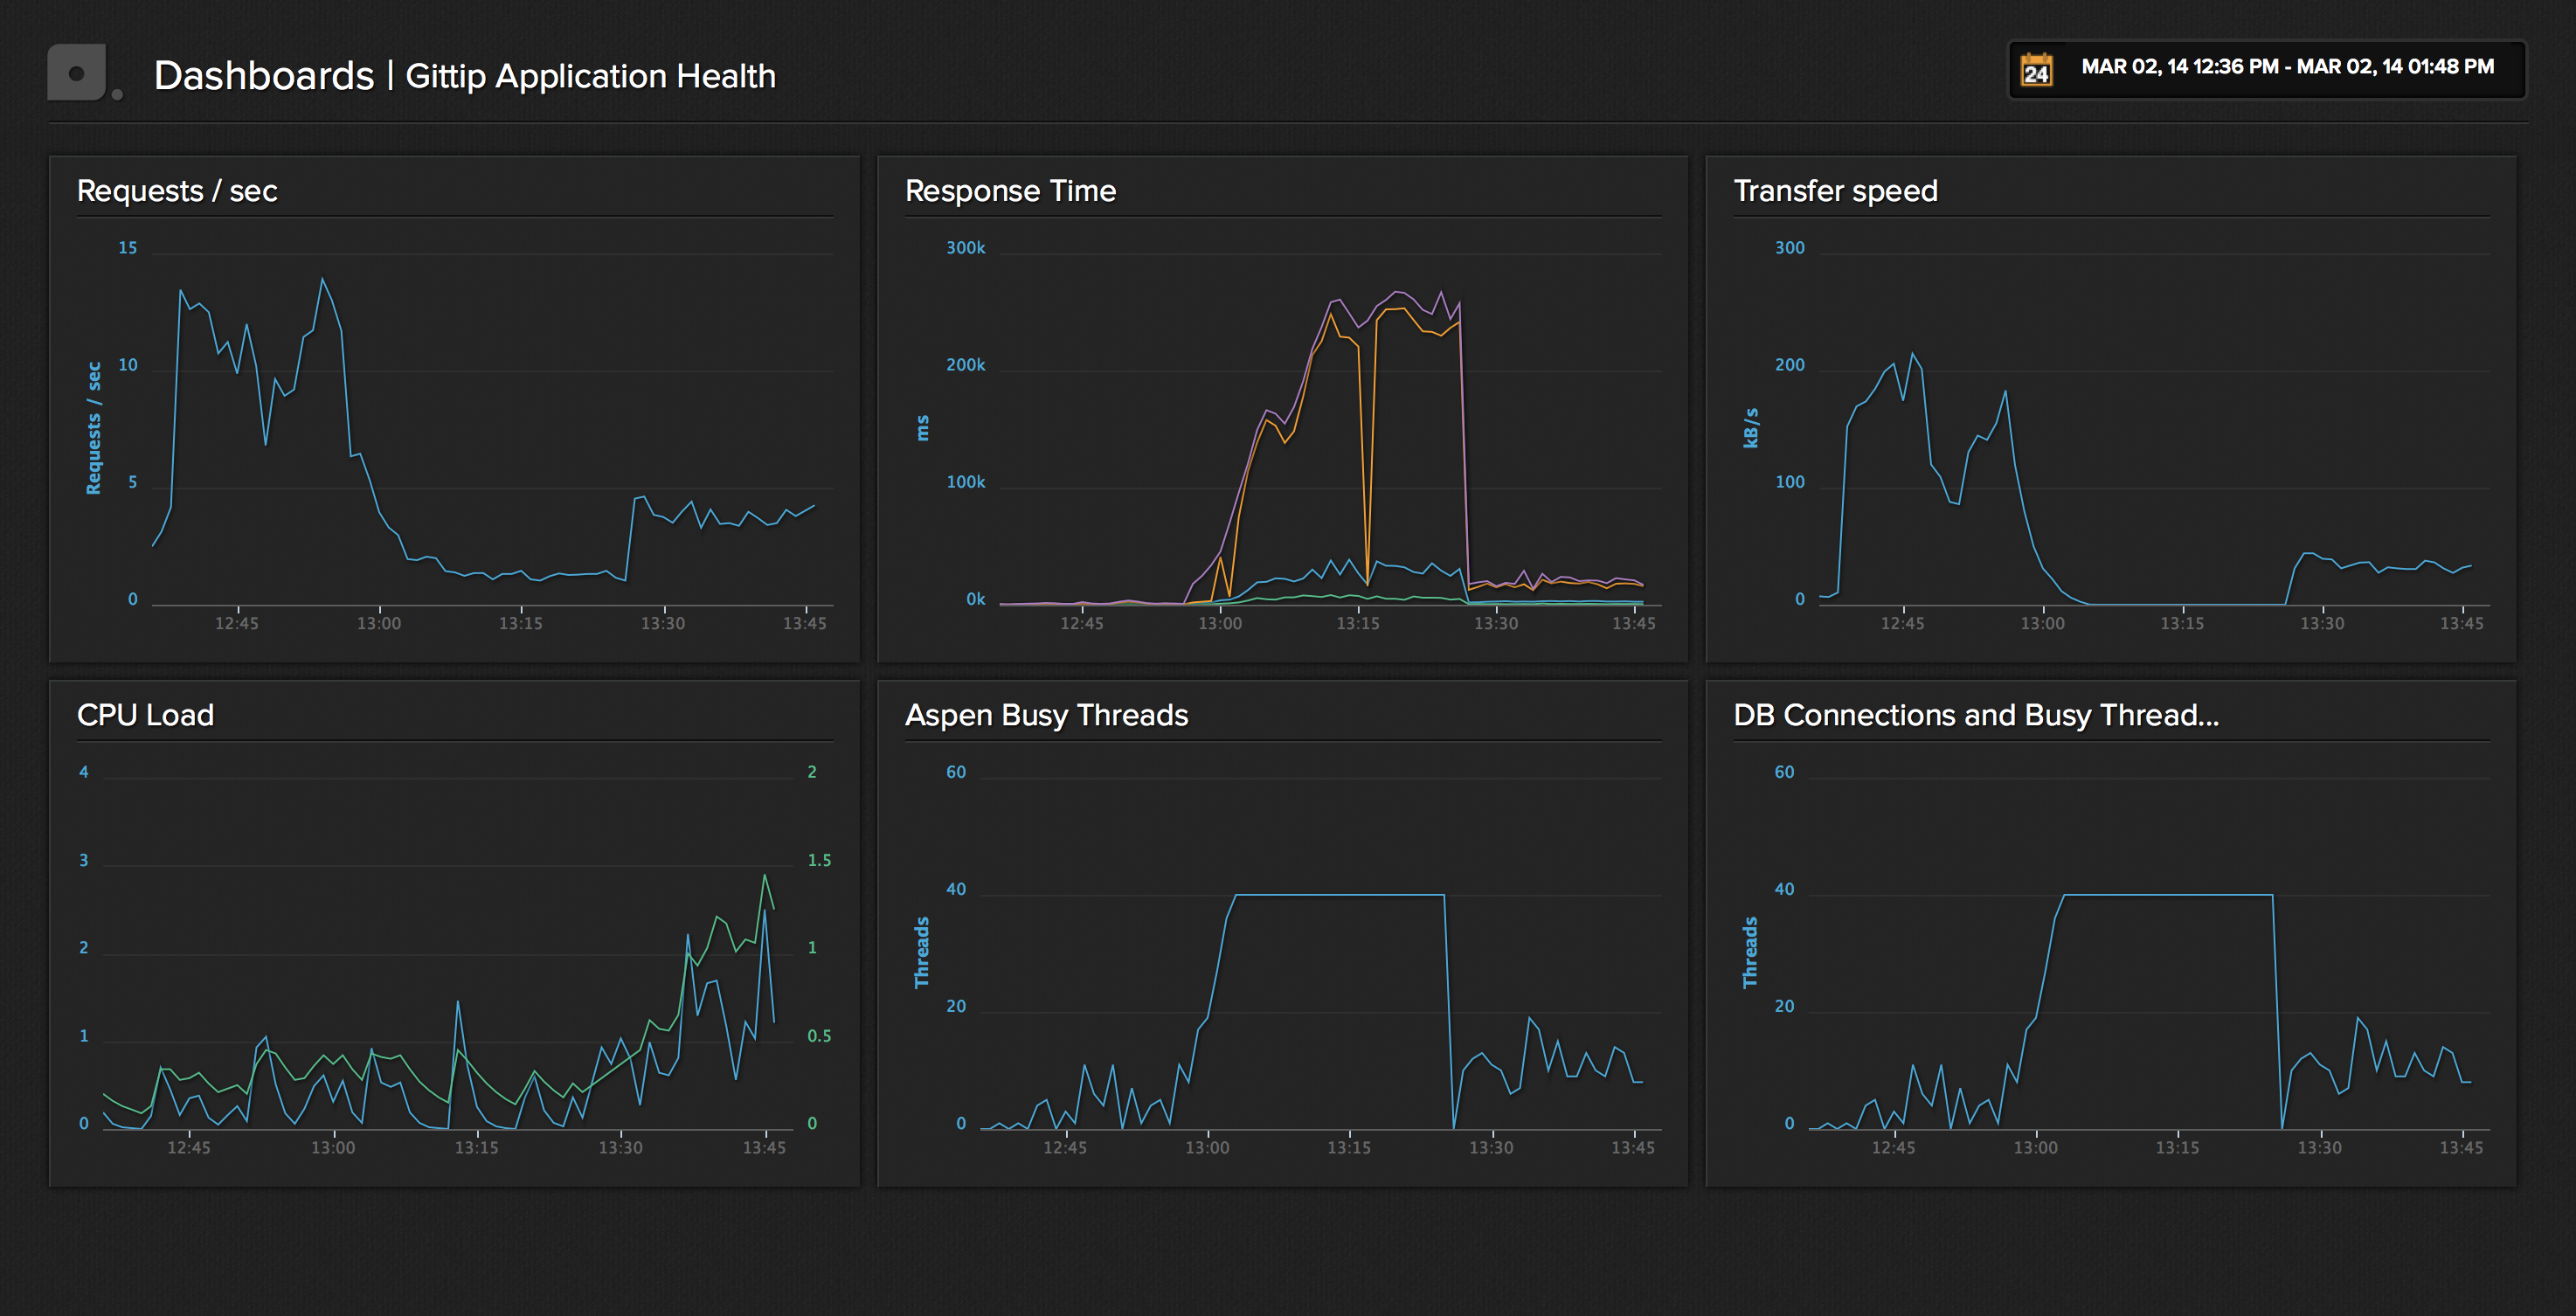Click 'Threads' axis label on DB Connections chart
The height and width of the screenshot is (1316, 2576).
click(1750, 952)
